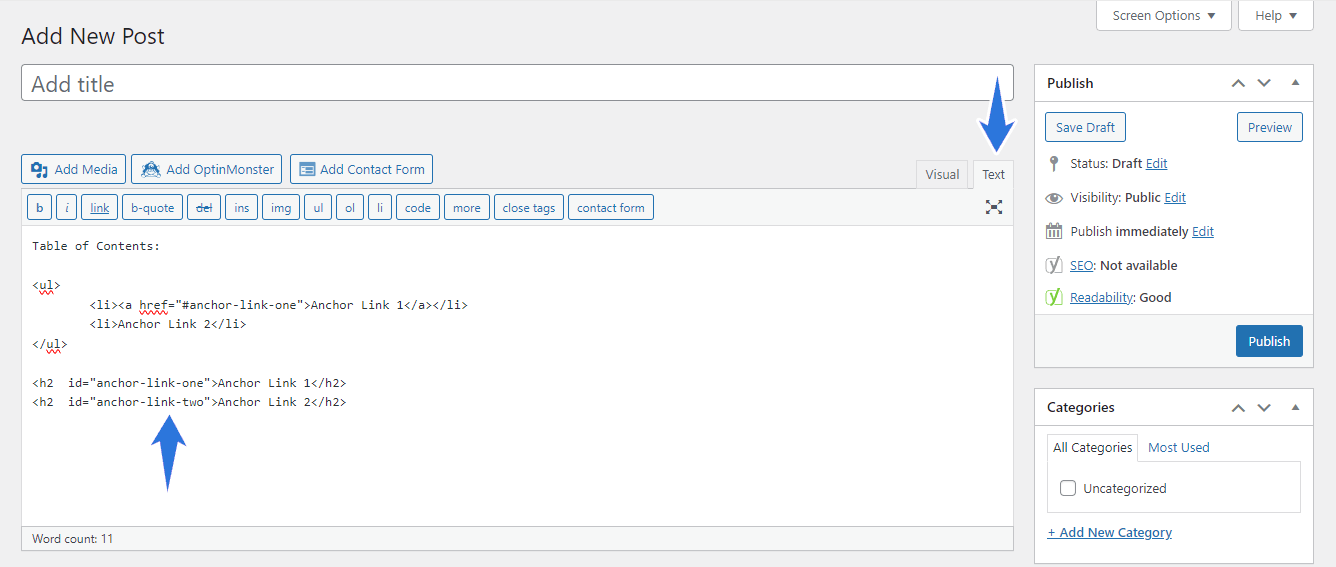The image size is (1336, 567).
Task: Click the eye icon next to Visibility
Action: [x=1054, y=198]
